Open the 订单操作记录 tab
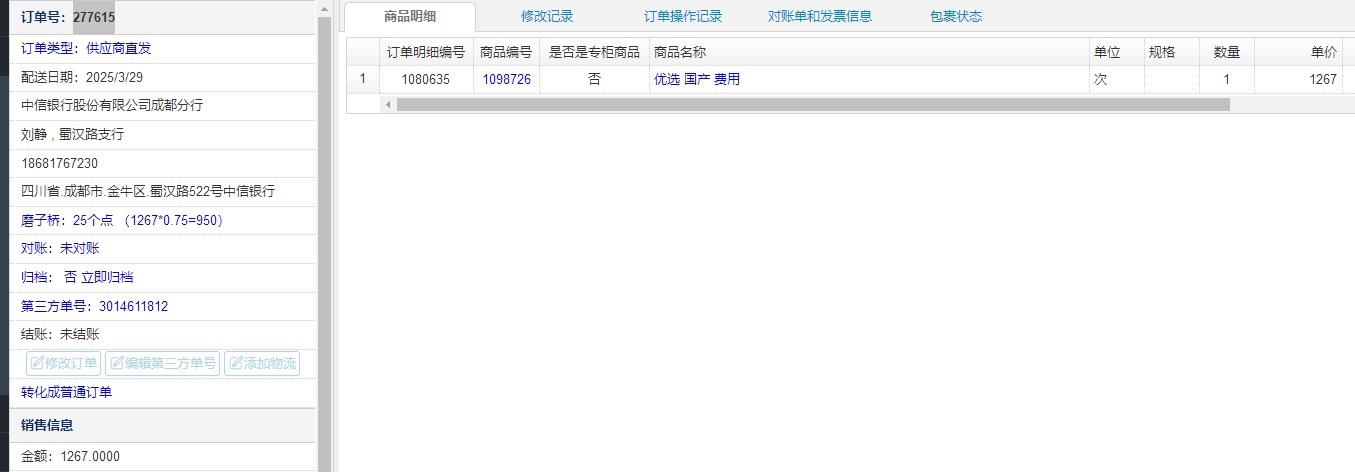 click(683, 17)
